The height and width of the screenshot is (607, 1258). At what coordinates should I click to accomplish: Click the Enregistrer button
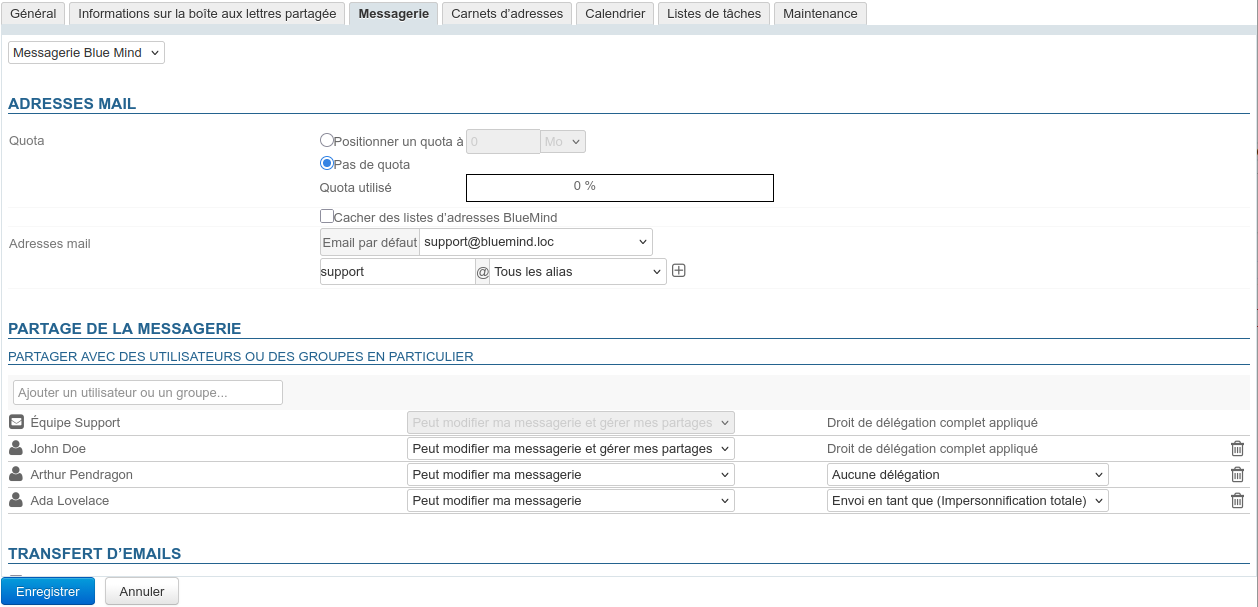coord(48,592)
